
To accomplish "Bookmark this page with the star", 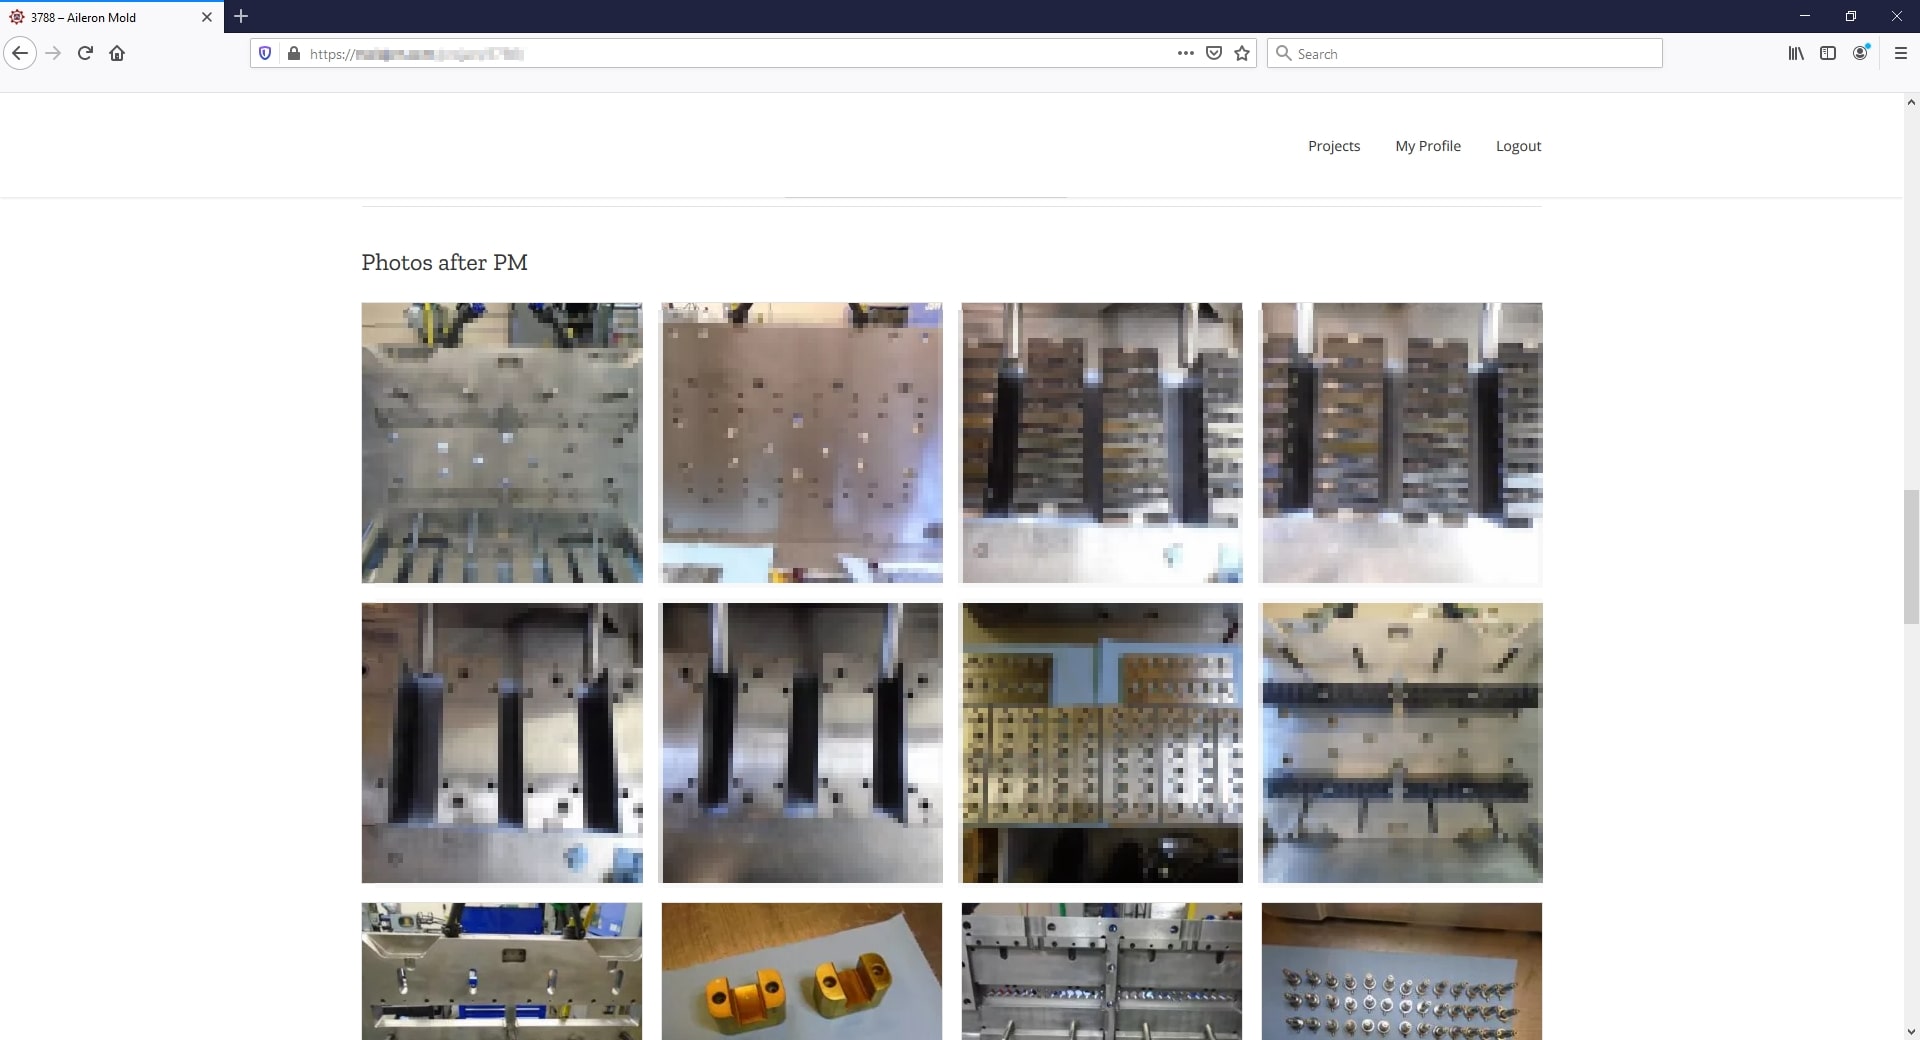I will coord(1242,53).
